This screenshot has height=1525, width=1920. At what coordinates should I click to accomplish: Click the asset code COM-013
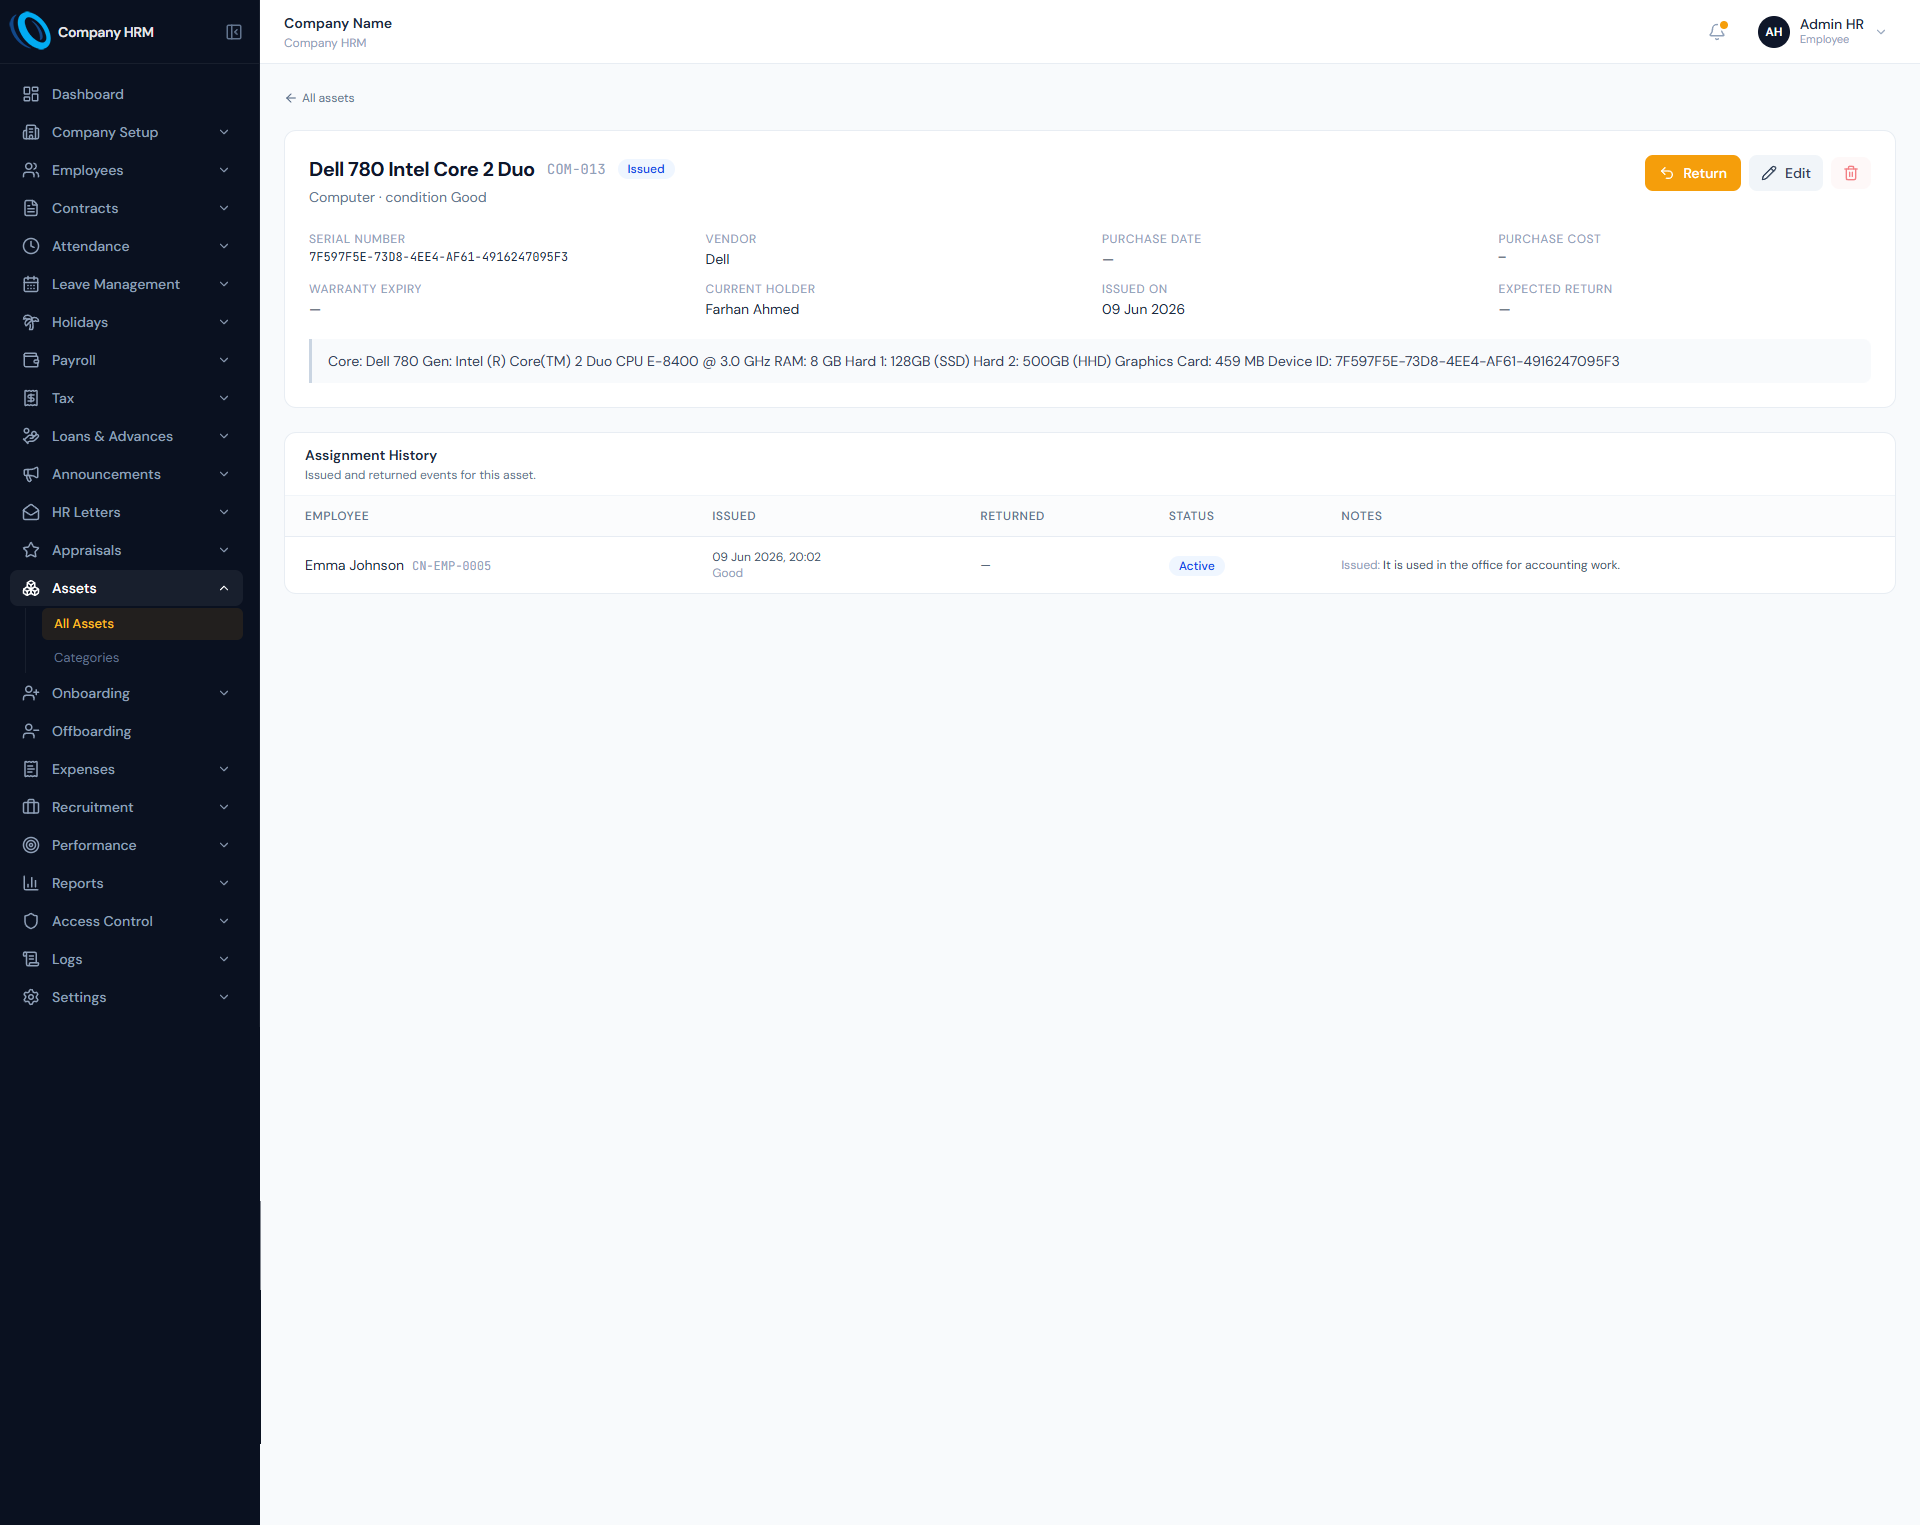coord(576,170)
